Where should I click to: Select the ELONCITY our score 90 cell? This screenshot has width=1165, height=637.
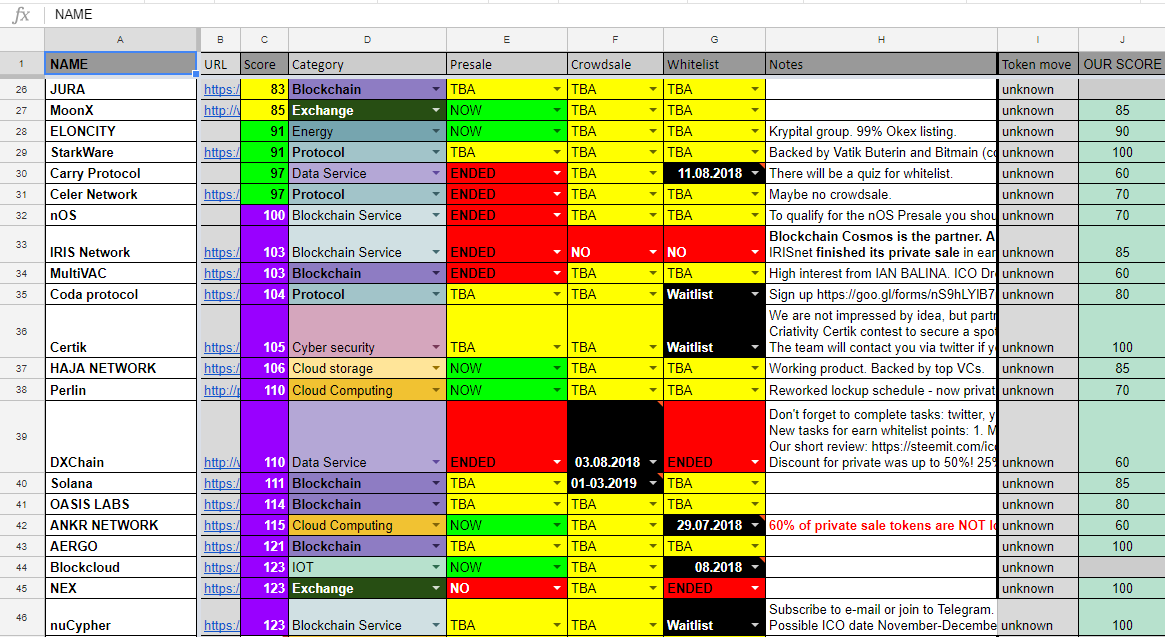tap(1122, 132)
